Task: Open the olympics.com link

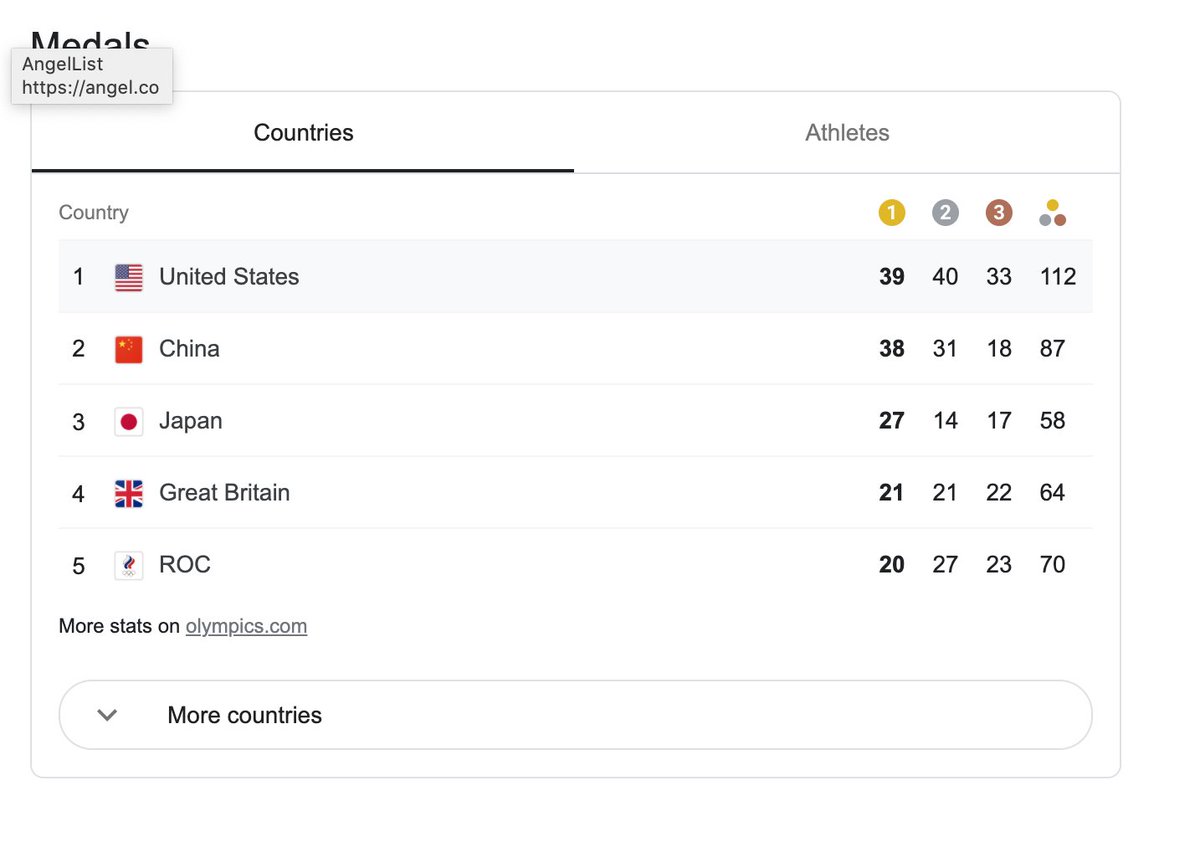Action: pyautogui.click(x=246, y=626)
